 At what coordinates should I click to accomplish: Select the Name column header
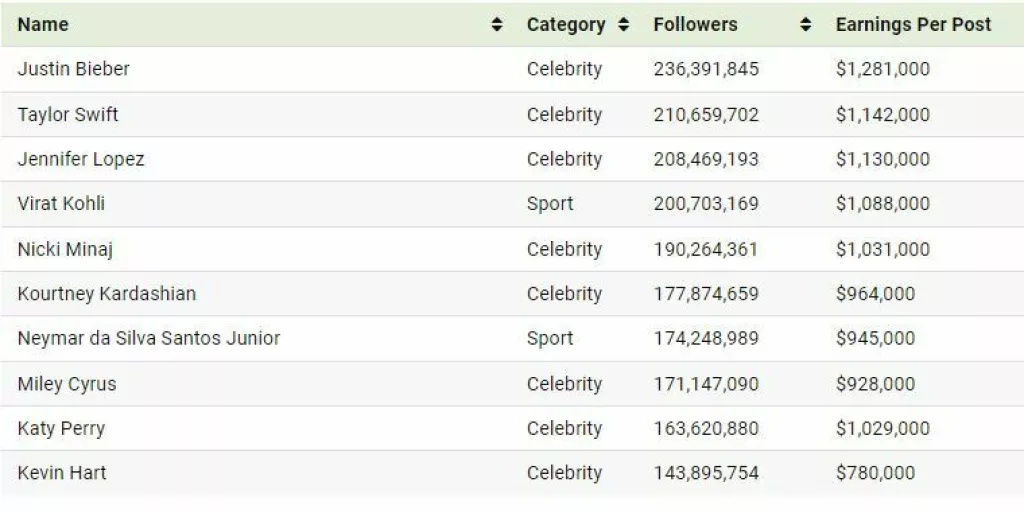tap(43, 25)
